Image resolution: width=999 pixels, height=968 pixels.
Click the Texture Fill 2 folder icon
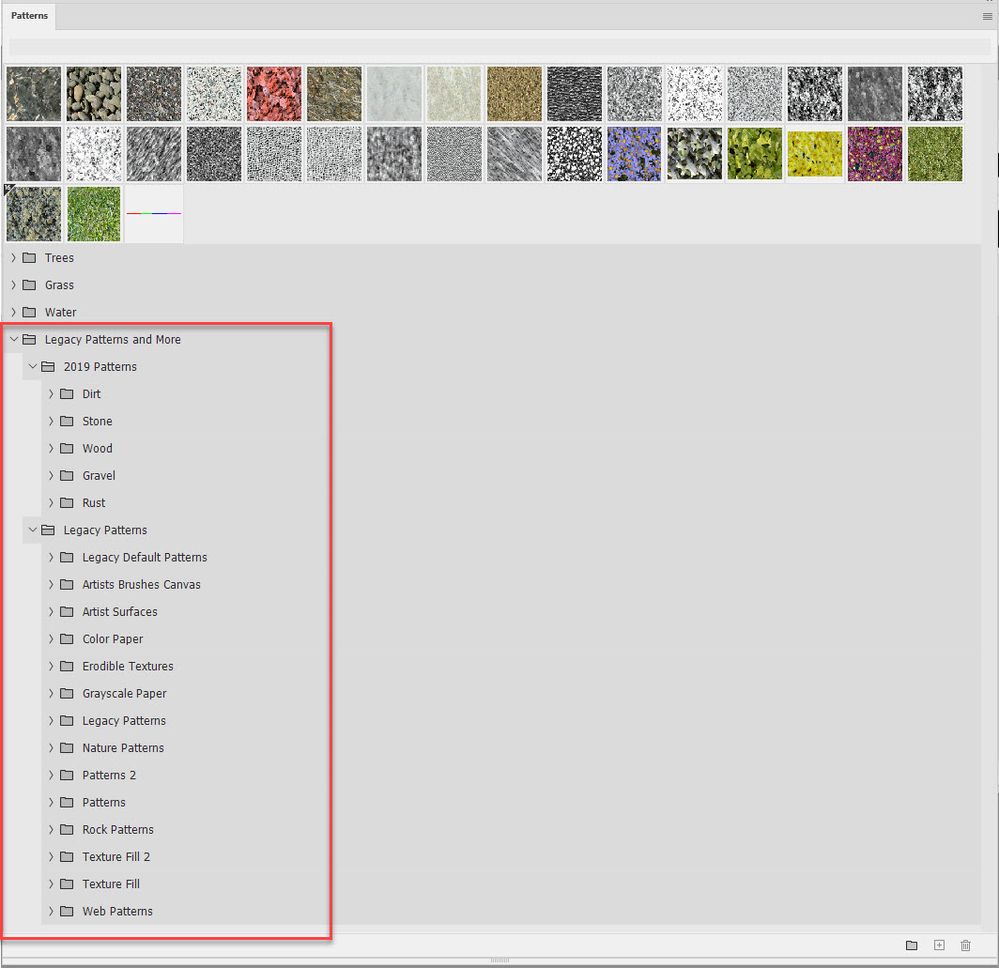coord(67,857)
